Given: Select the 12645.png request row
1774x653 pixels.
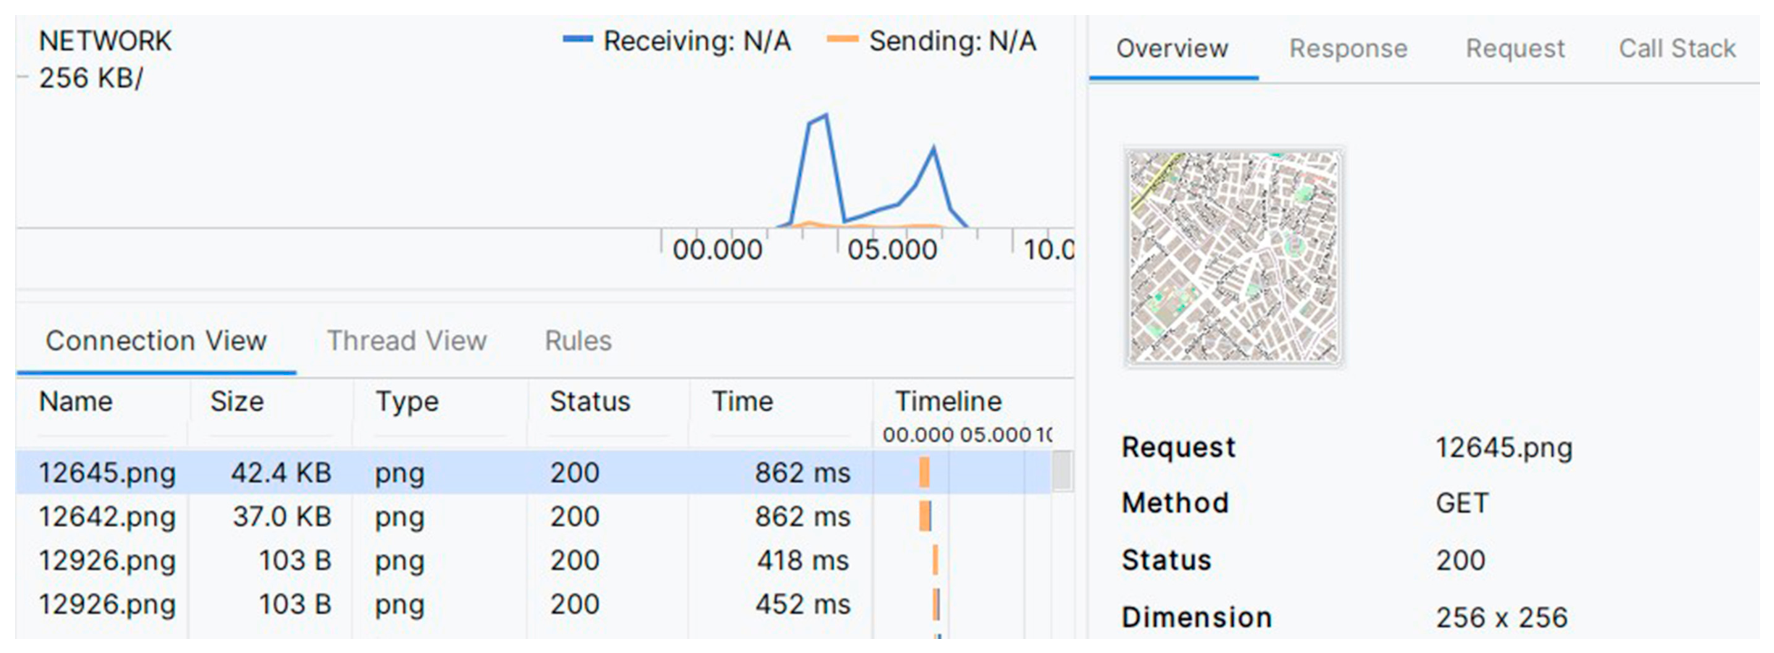Looking at the screenshot, I should point(534,472).
